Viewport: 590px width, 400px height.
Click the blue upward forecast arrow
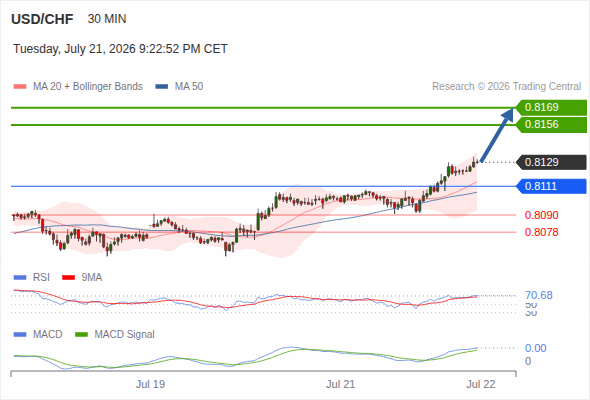(497, 135)
